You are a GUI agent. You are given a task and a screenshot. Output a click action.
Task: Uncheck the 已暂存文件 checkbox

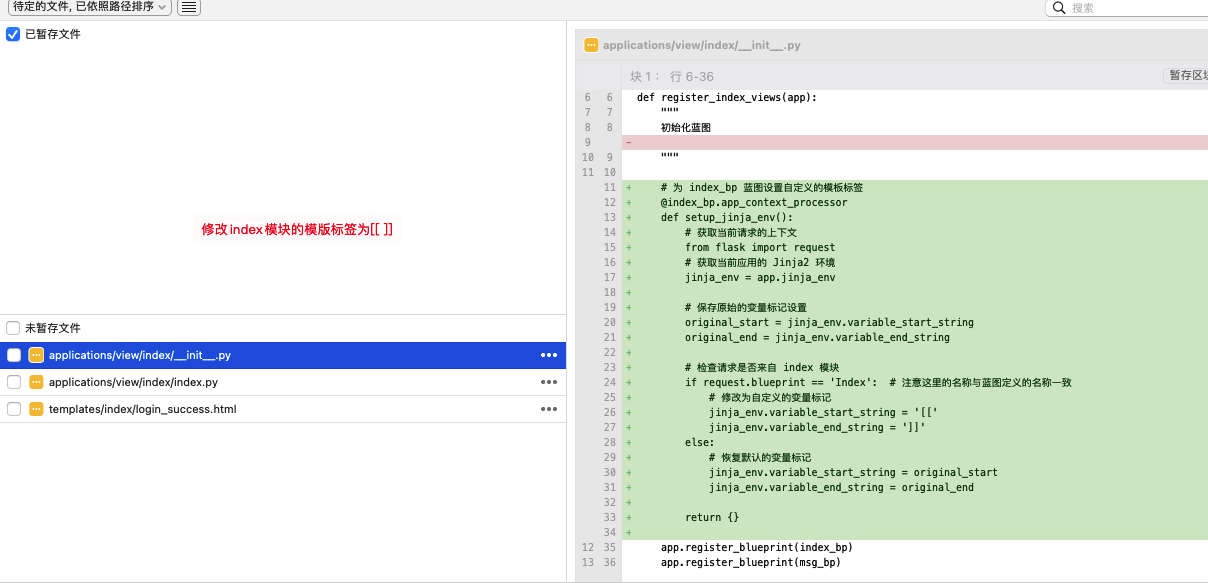[x=13, y=34]
